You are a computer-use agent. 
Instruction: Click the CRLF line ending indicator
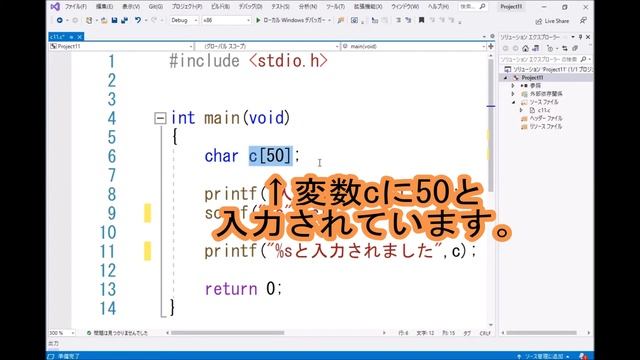[485, 333]
